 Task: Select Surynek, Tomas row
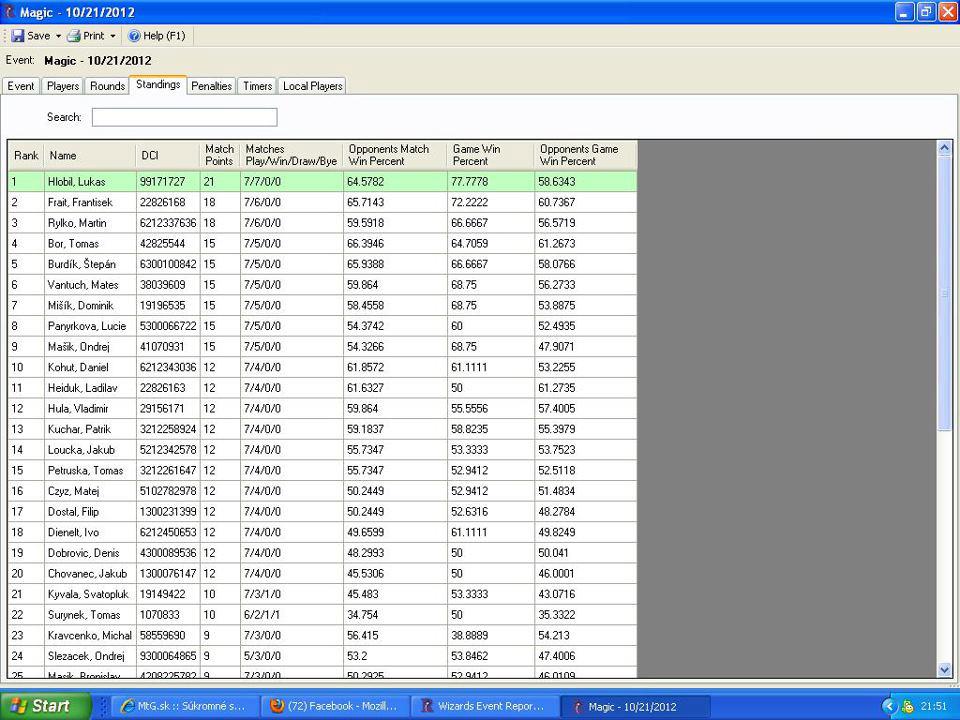[x=323, y=615]
